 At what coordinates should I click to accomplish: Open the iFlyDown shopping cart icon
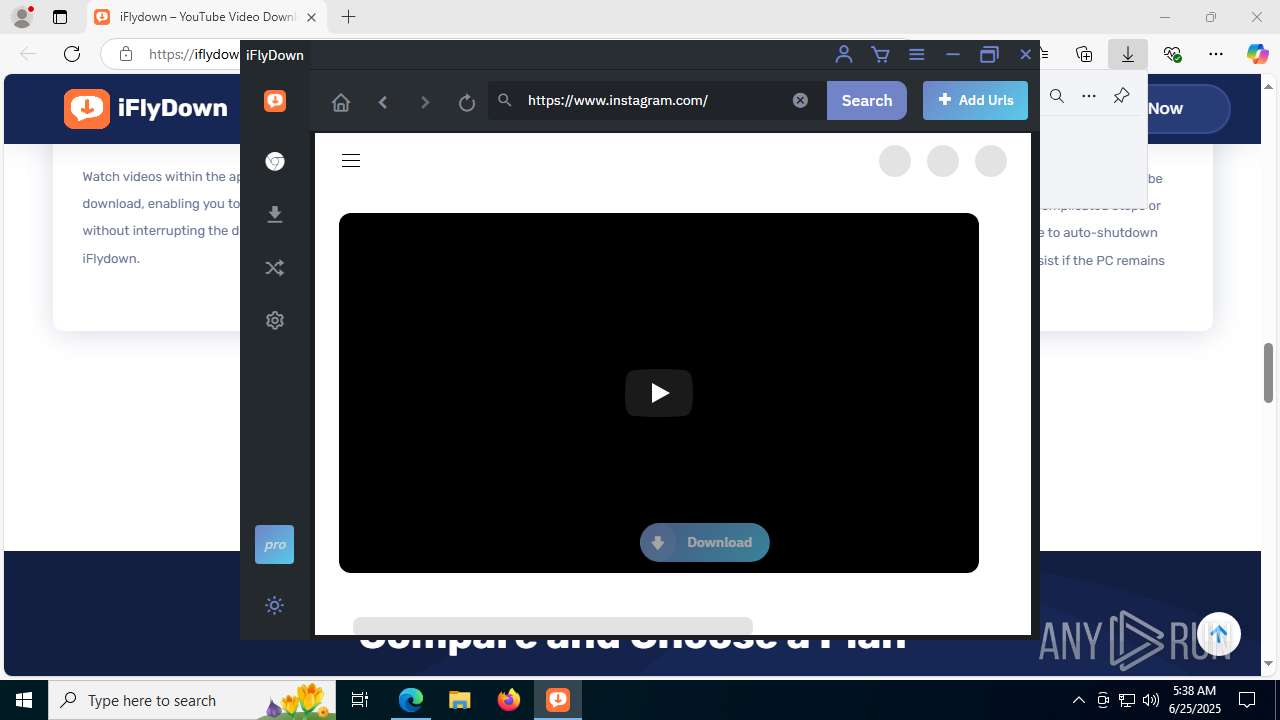(880, 55)
